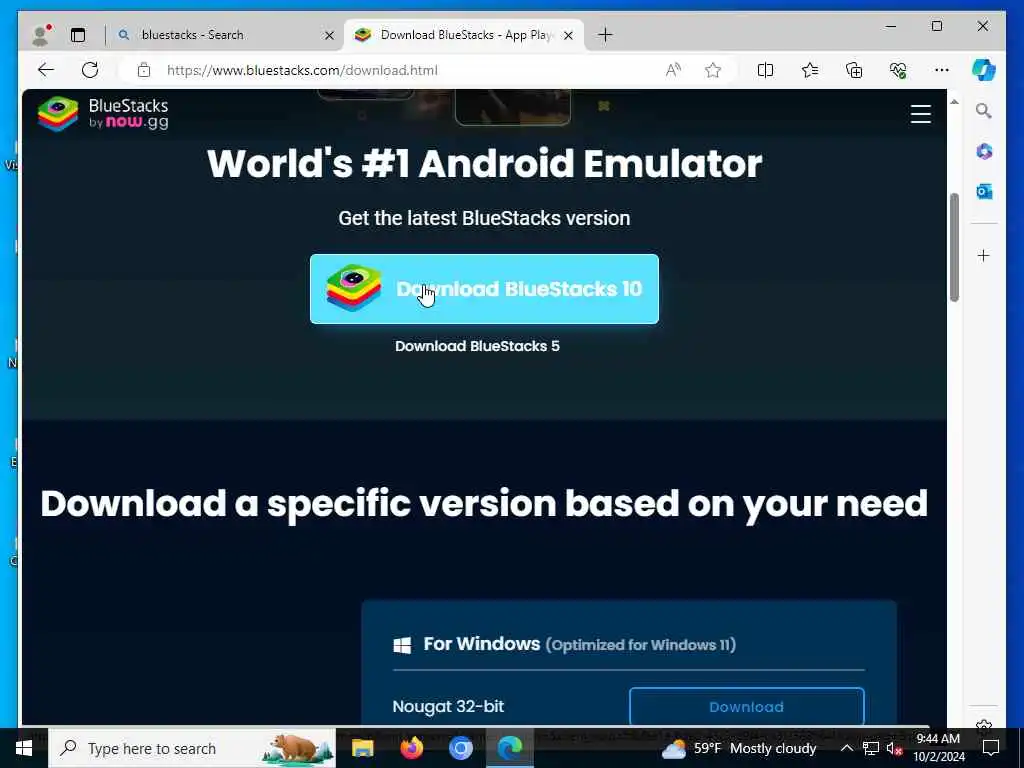Click the BlueStacks by now.gg logo

[x=103, y=114]
